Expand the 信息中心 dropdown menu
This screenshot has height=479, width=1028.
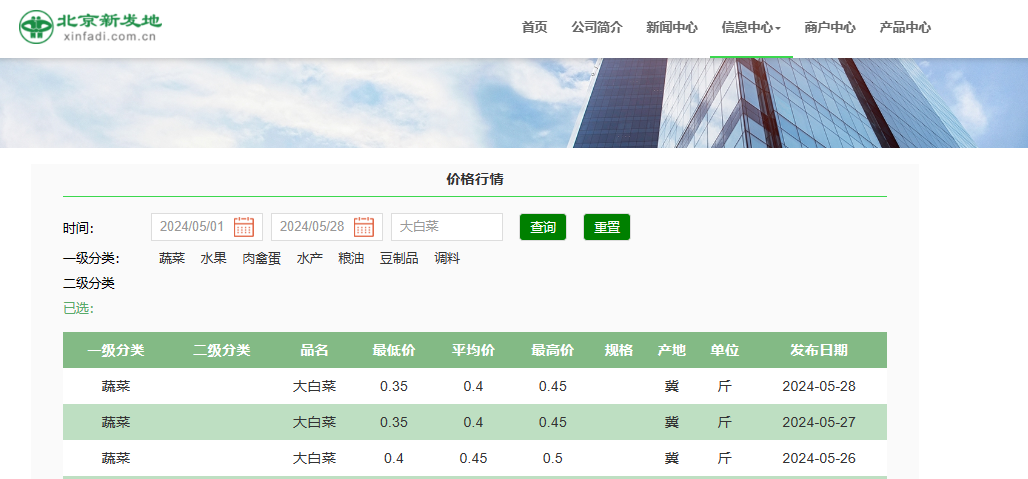pyautogui.click(x=751, y=28)
